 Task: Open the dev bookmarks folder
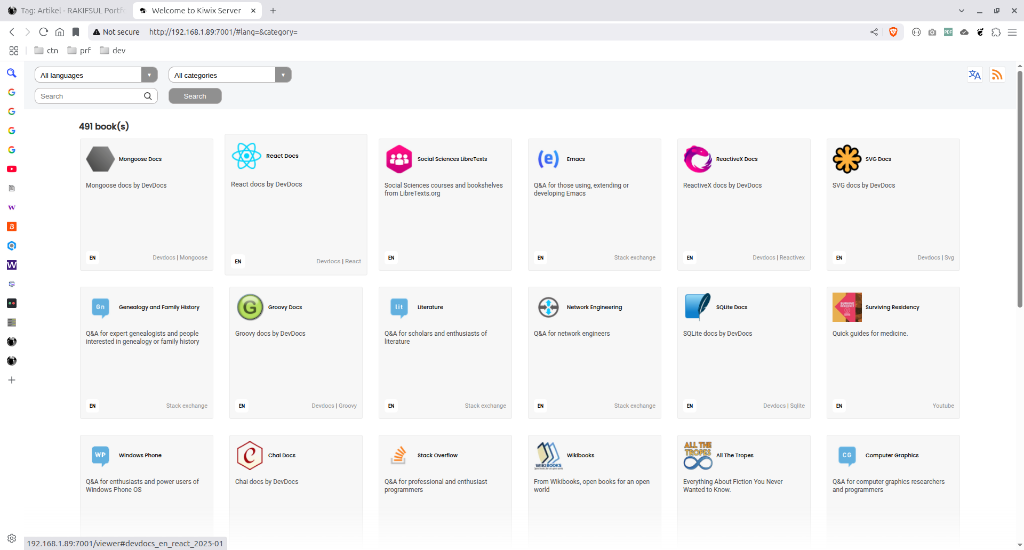click(x=112, y=50)
